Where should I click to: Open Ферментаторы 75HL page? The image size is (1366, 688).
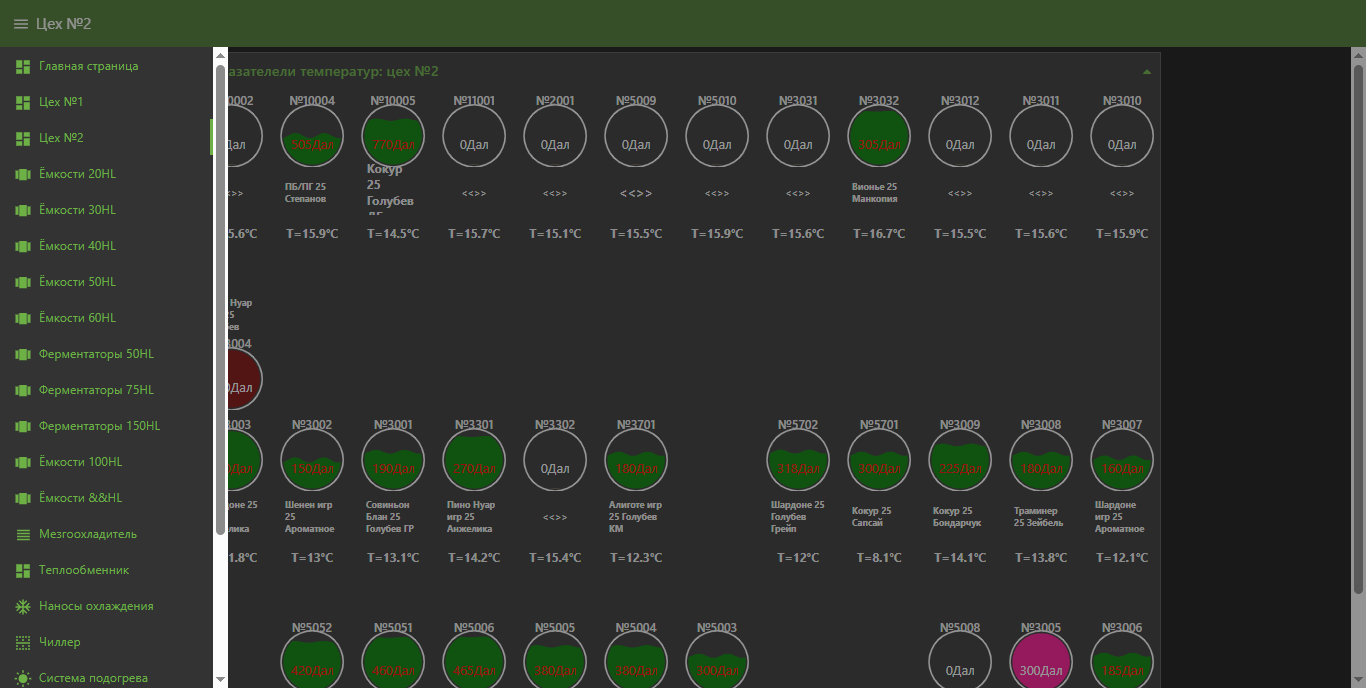[96, 390]
